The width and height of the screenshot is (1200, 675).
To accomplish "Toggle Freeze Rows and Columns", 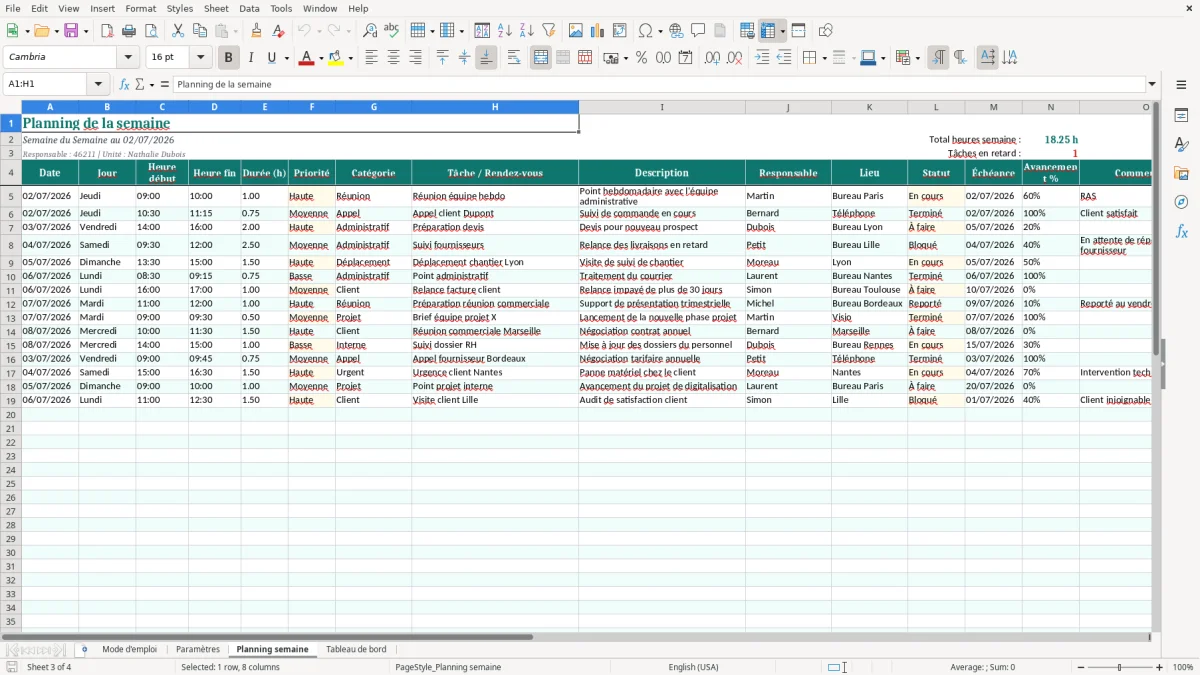I will (x=768, y=31).
